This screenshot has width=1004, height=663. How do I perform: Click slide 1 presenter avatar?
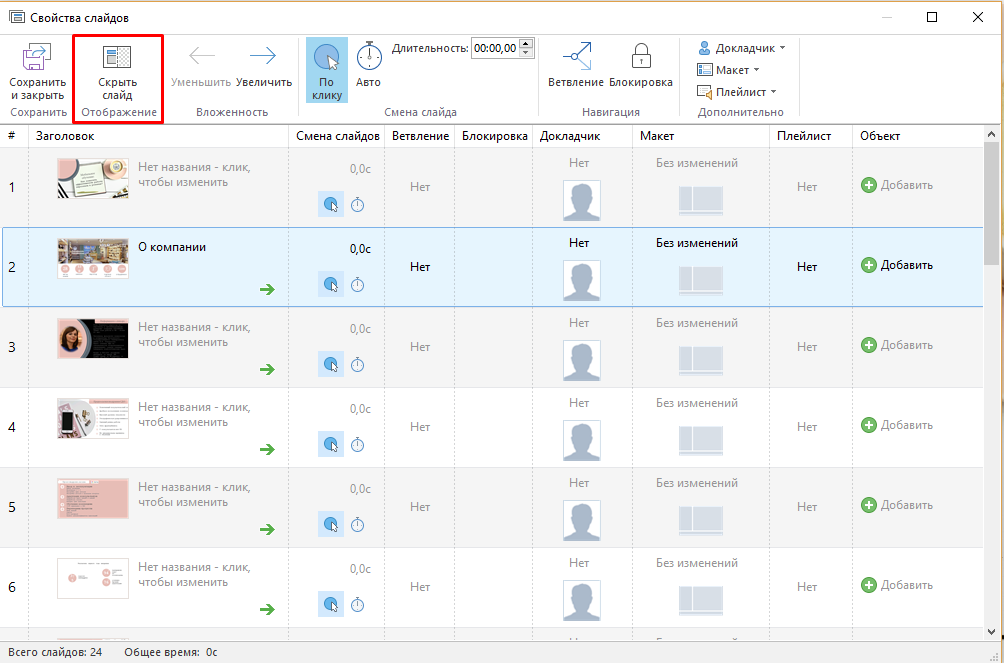pyautogui.click(x=582, y=201)
